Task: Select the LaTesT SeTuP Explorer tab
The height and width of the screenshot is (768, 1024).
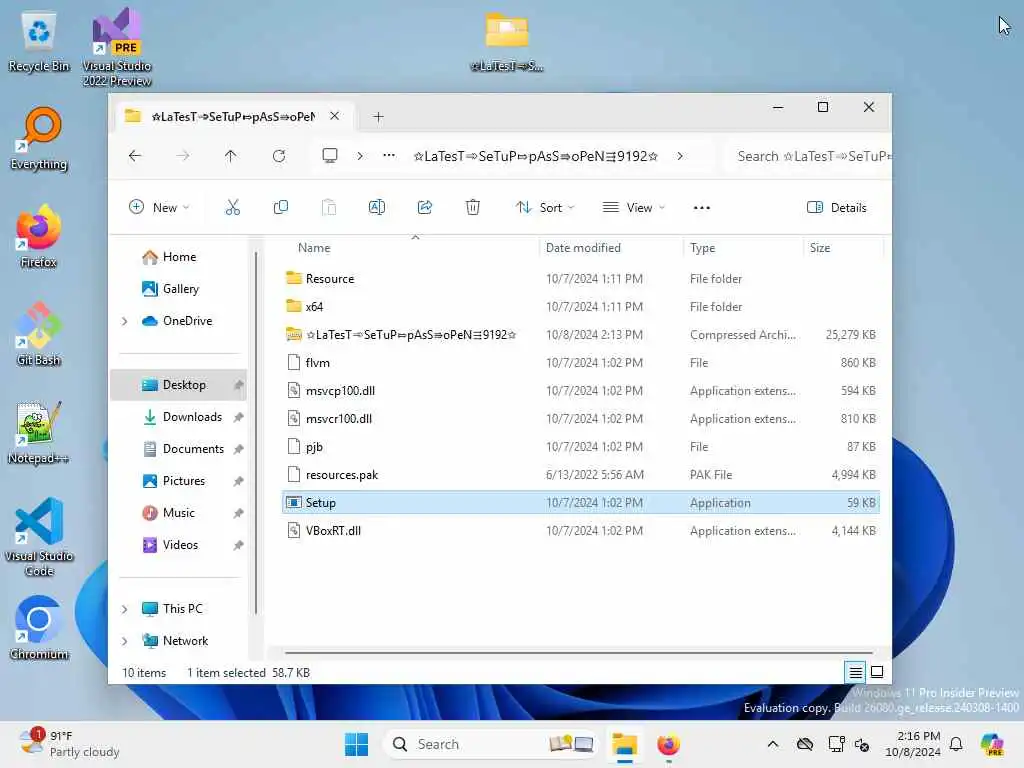Action: (x=232, y=116)
